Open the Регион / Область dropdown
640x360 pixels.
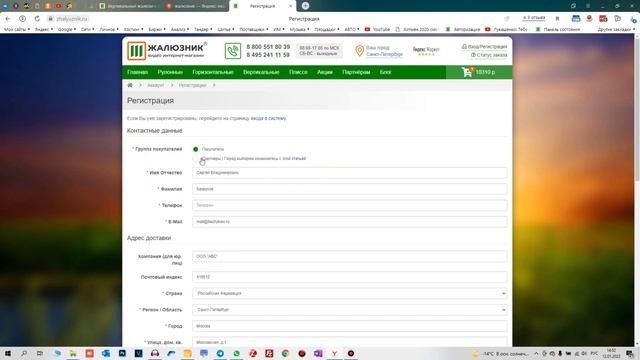click(x=350, y=309)
